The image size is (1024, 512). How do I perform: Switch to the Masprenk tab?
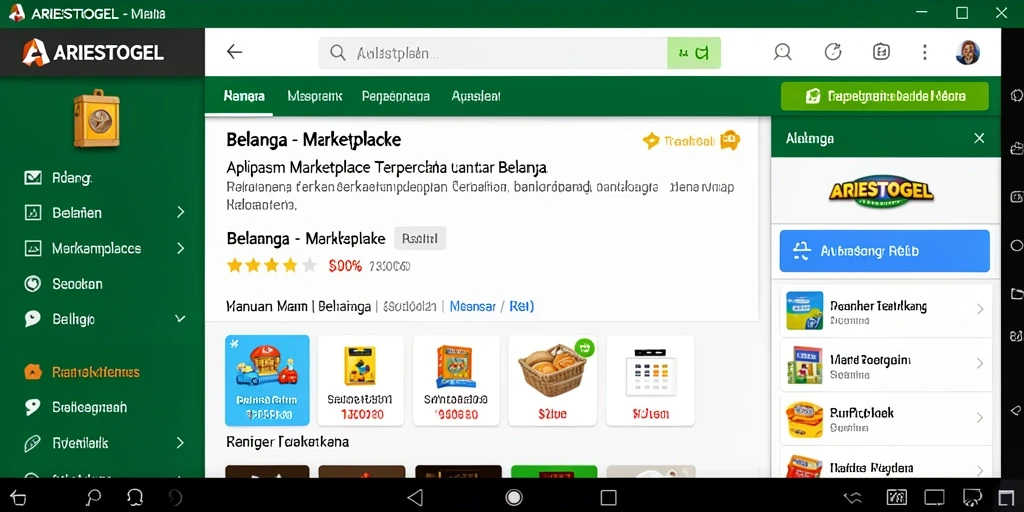315,96
